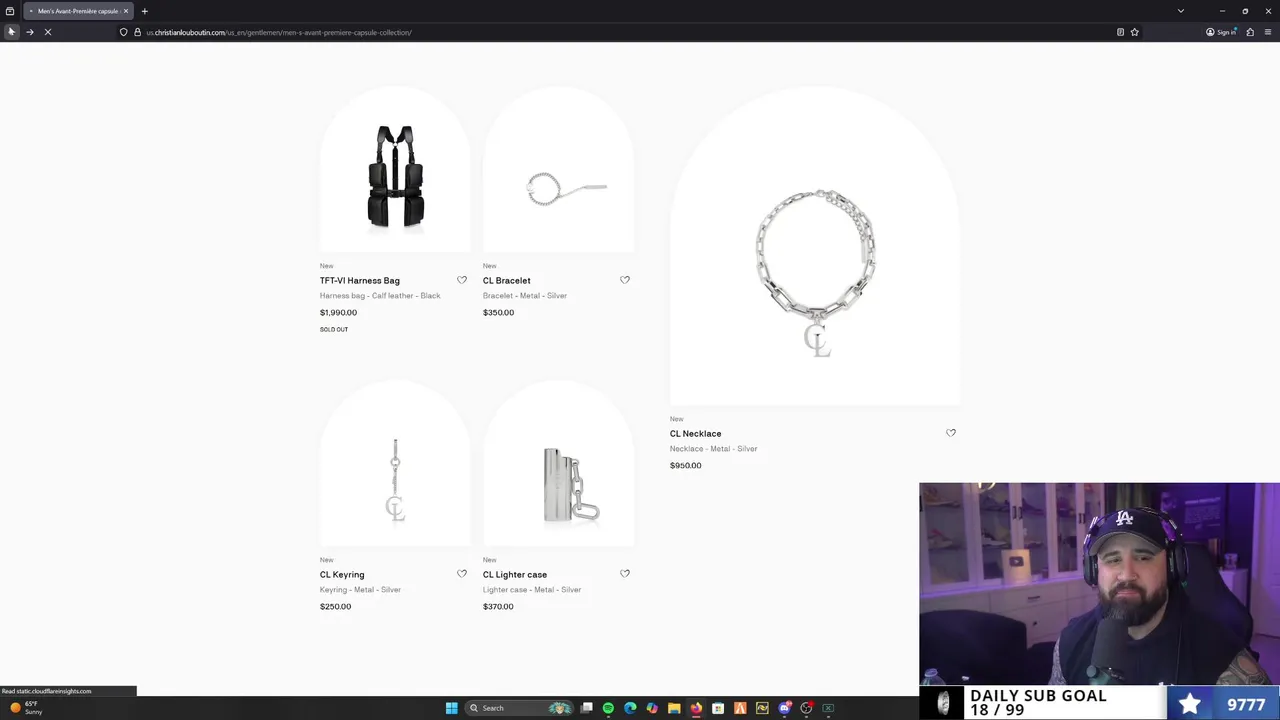Click the $350.00 bracelet price
The width and height of the screenshot is (1280, 720).
coord(499,313)
